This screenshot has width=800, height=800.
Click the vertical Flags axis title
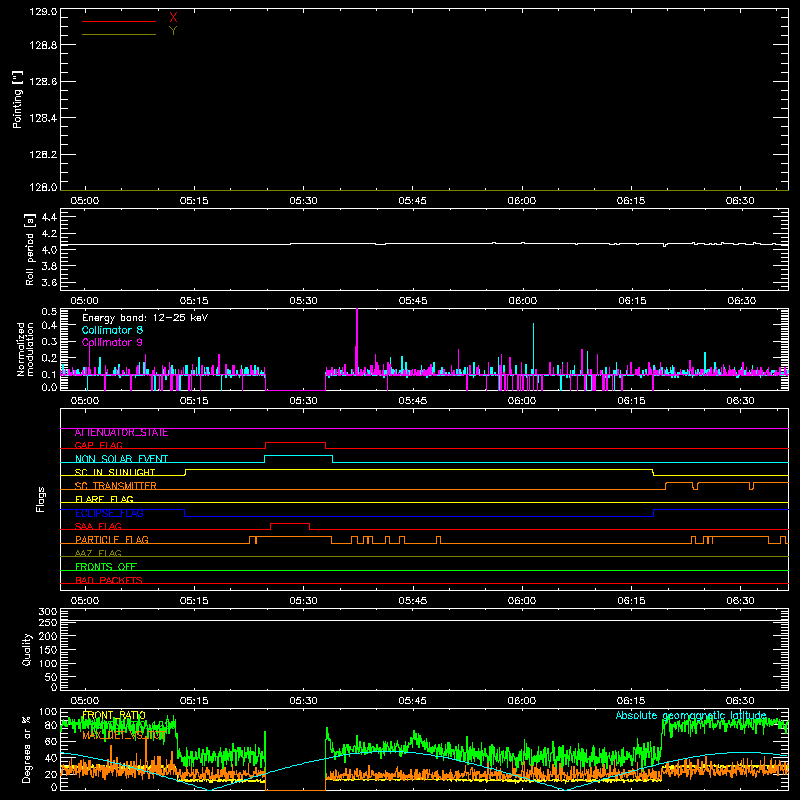click(x=41, y=499)
